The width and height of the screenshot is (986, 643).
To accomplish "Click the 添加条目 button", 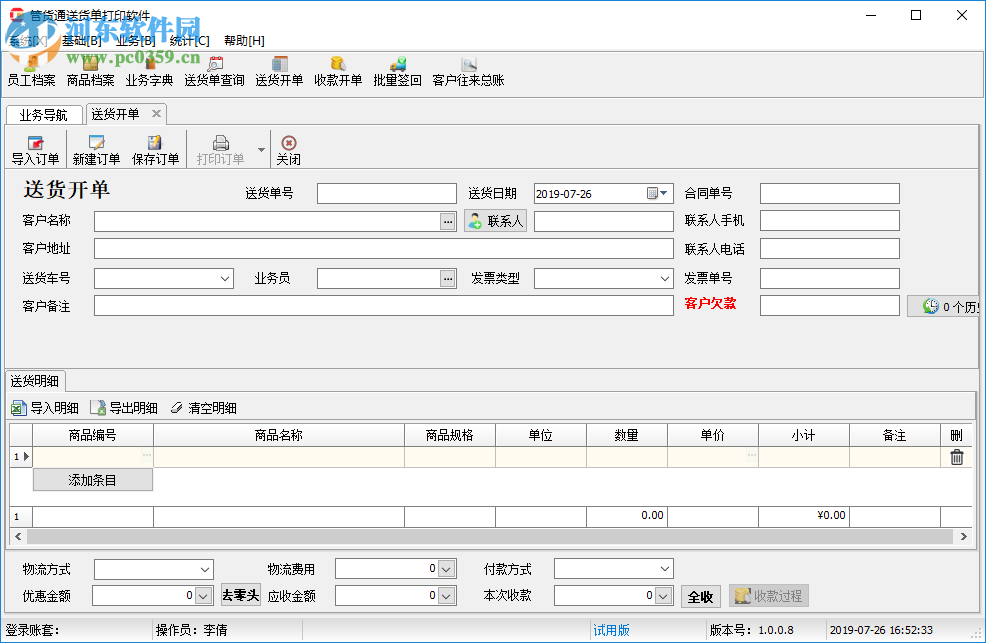I will (92, 480).
